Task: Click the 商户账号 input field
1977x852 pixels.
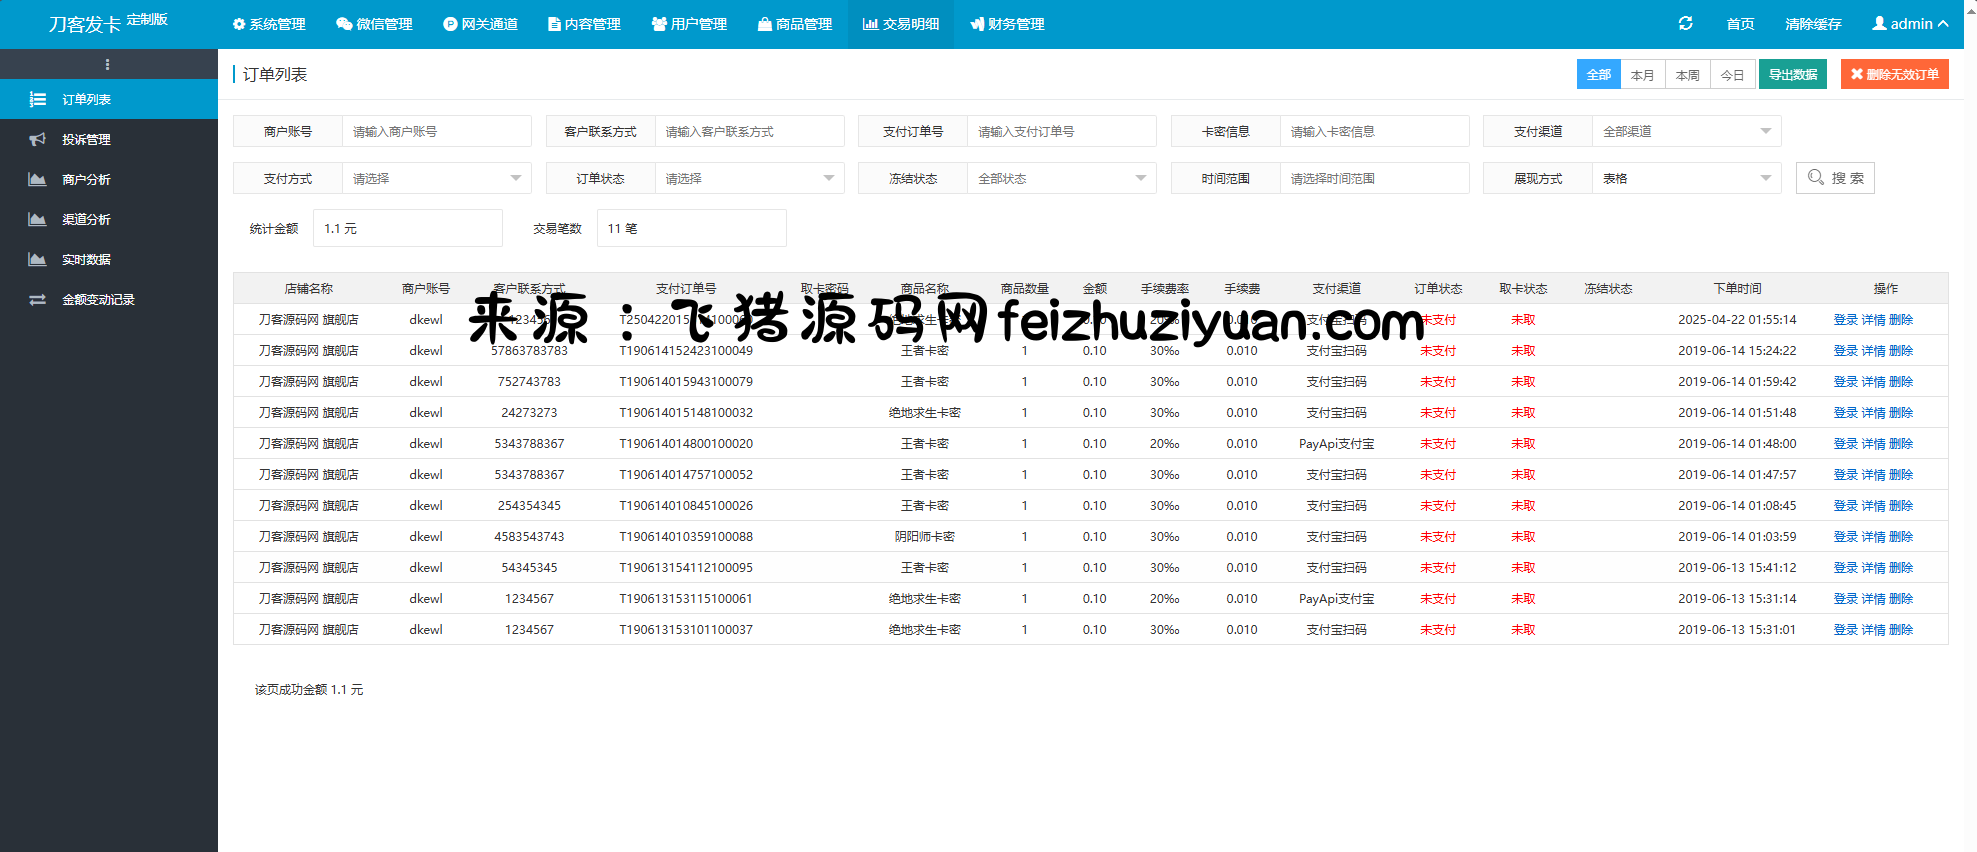Action: (x=436, y=131)
